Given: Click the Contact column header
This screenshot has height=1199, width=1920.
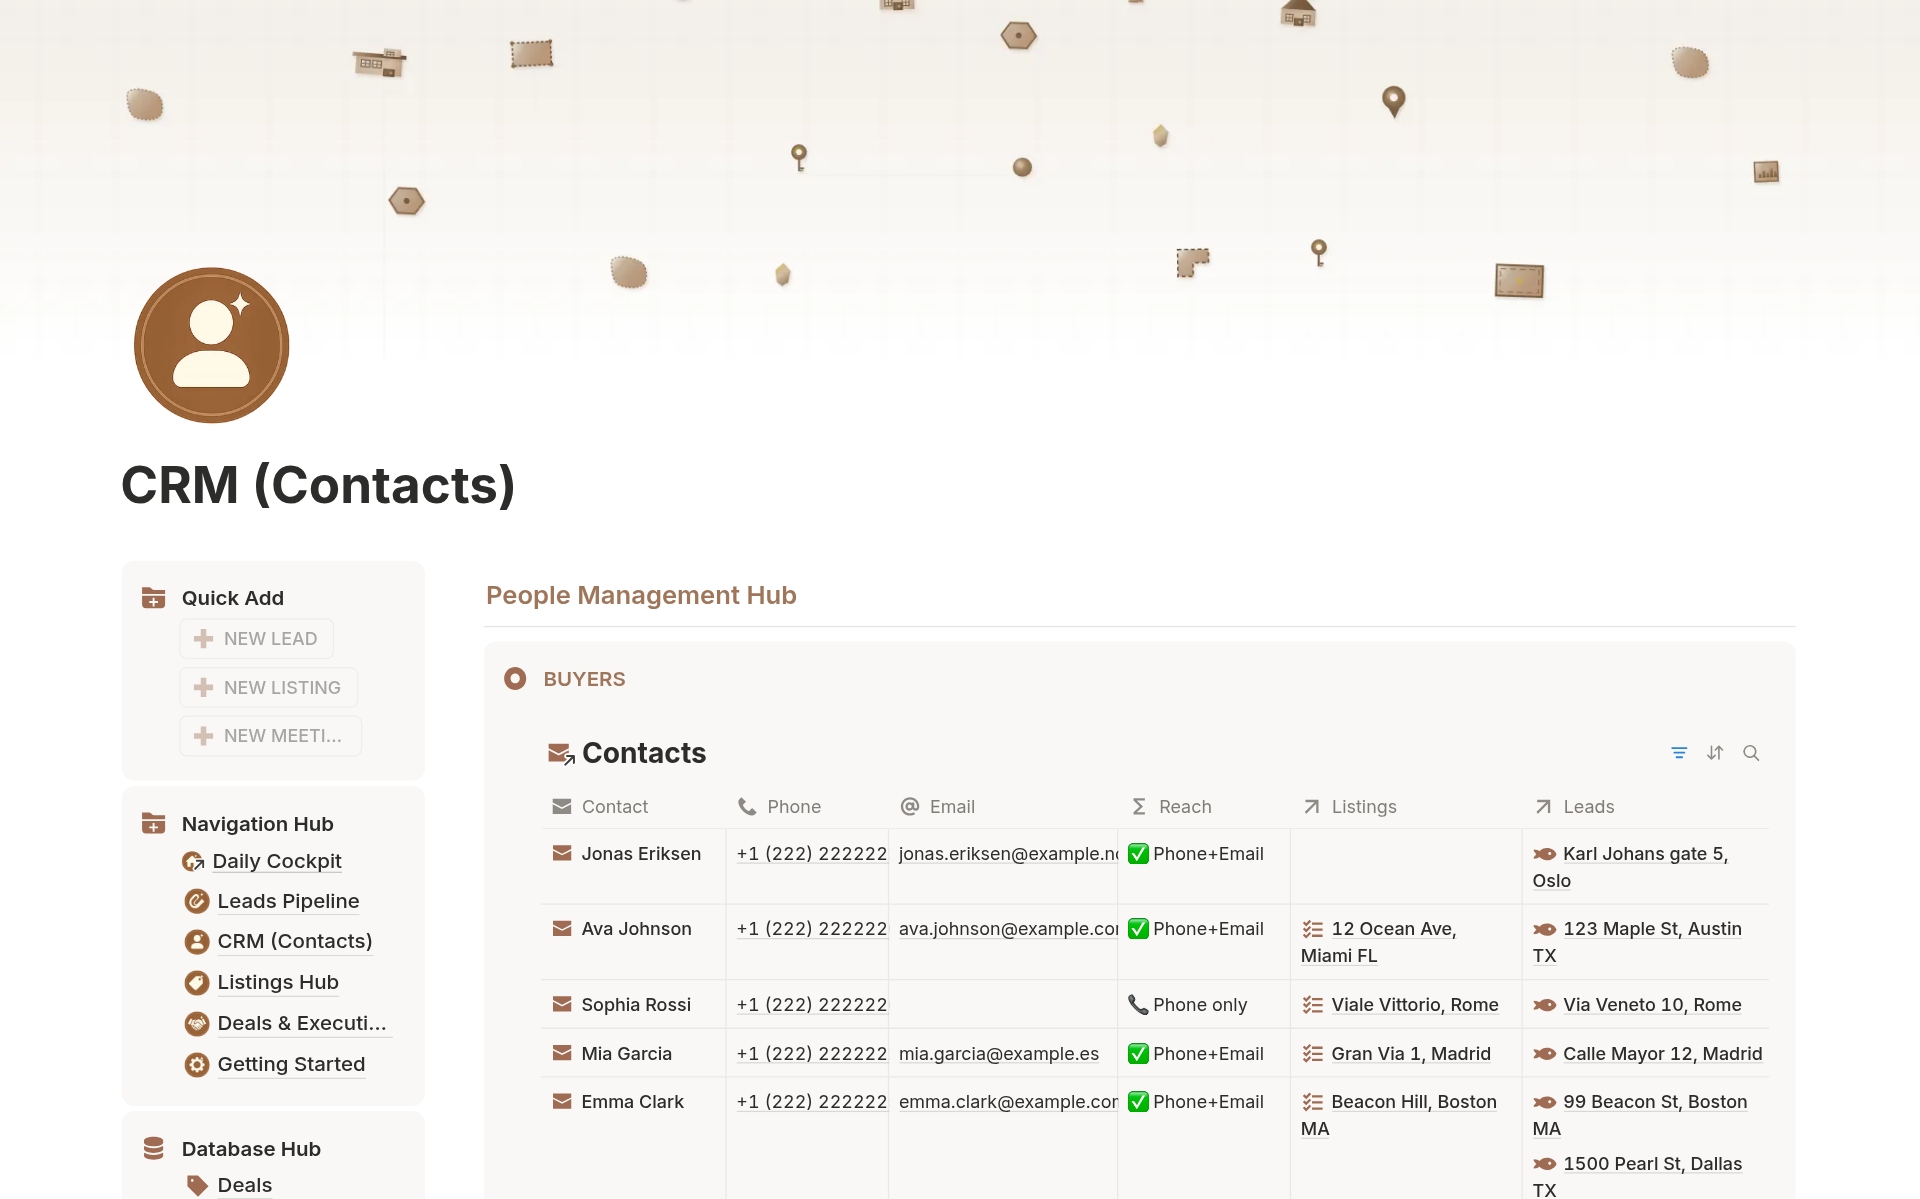Looking at the screenshot, I should pyautogui.click(x=600, y=807).
